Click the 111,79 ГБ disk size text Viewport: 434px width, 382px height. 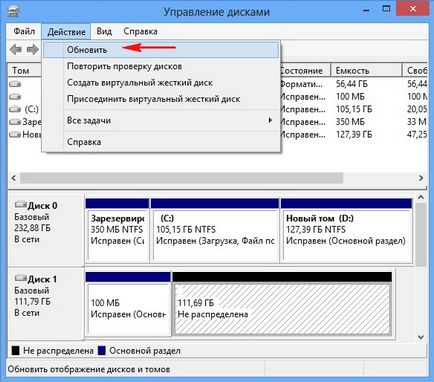[x=32, y=302]
